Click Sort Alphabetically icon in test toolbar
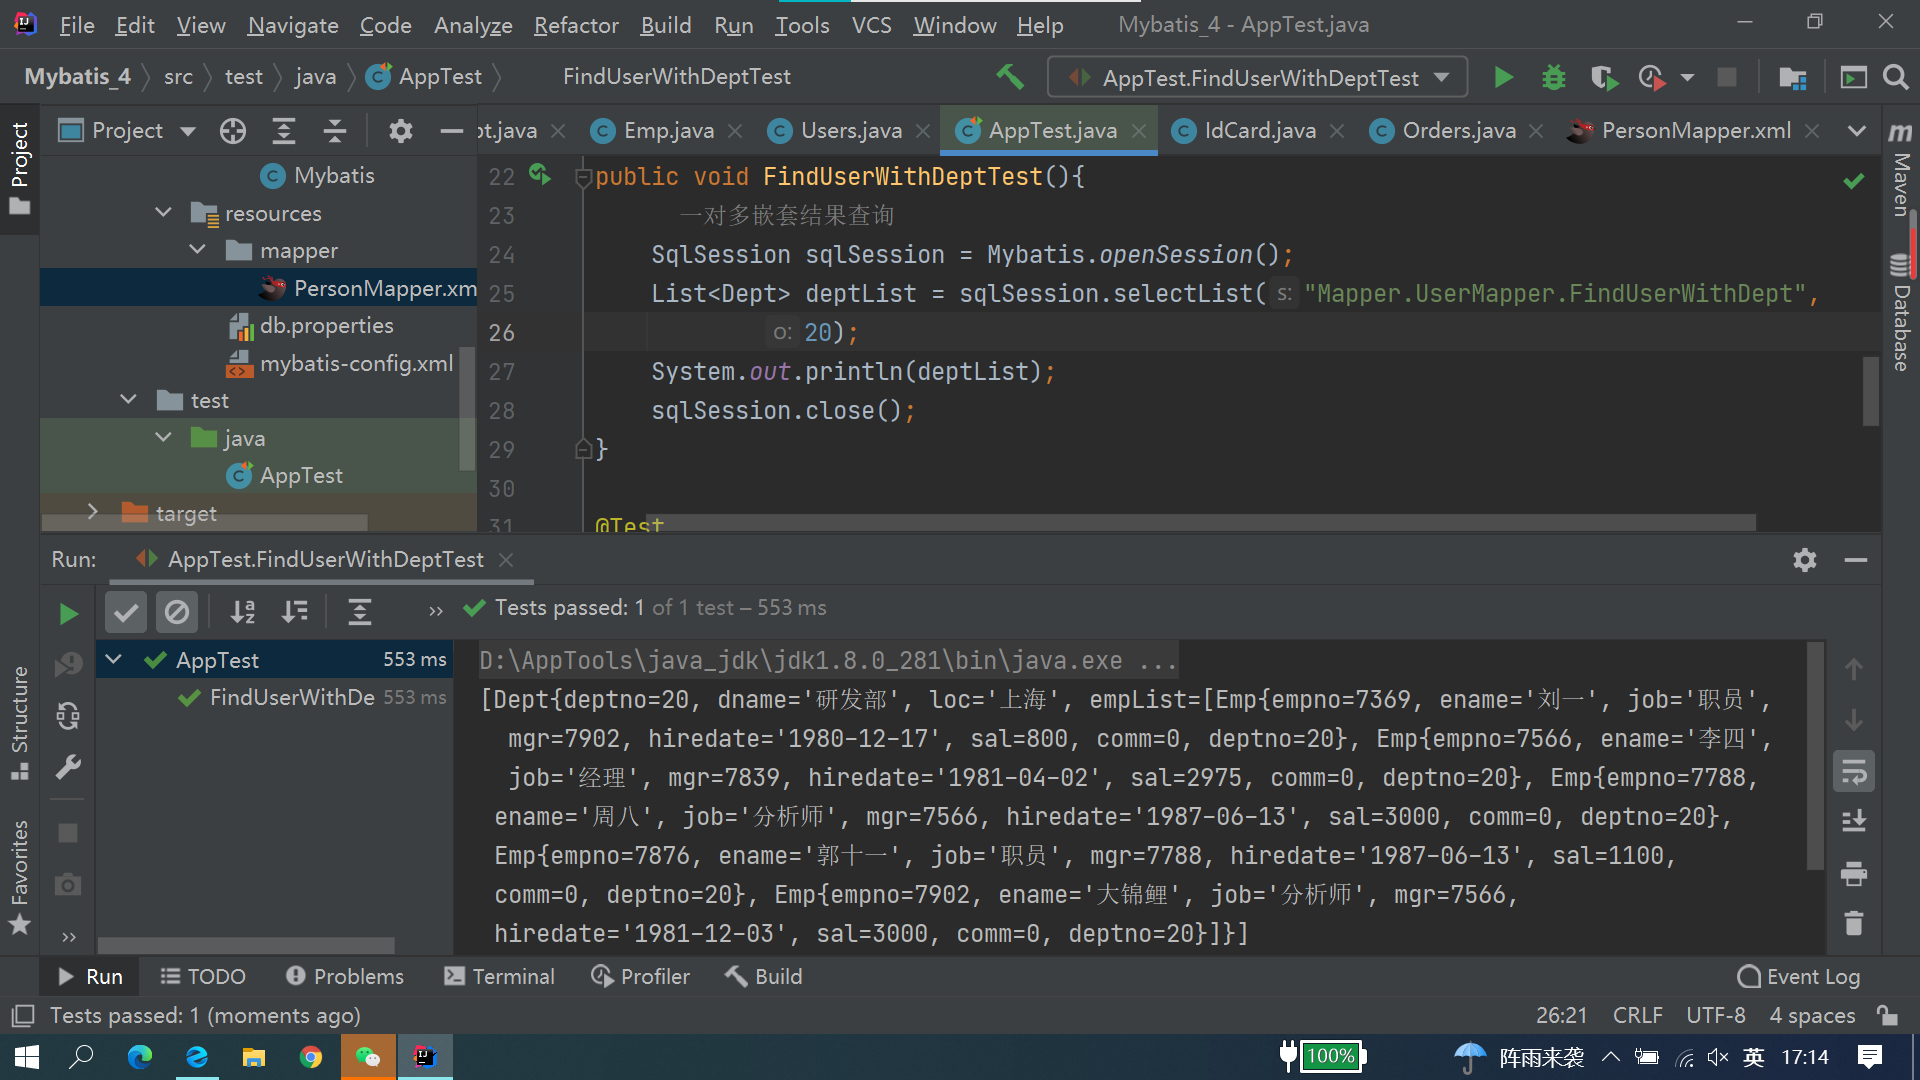The image size is (1920, 1080). pyautogui.click(x=243, y=611)
